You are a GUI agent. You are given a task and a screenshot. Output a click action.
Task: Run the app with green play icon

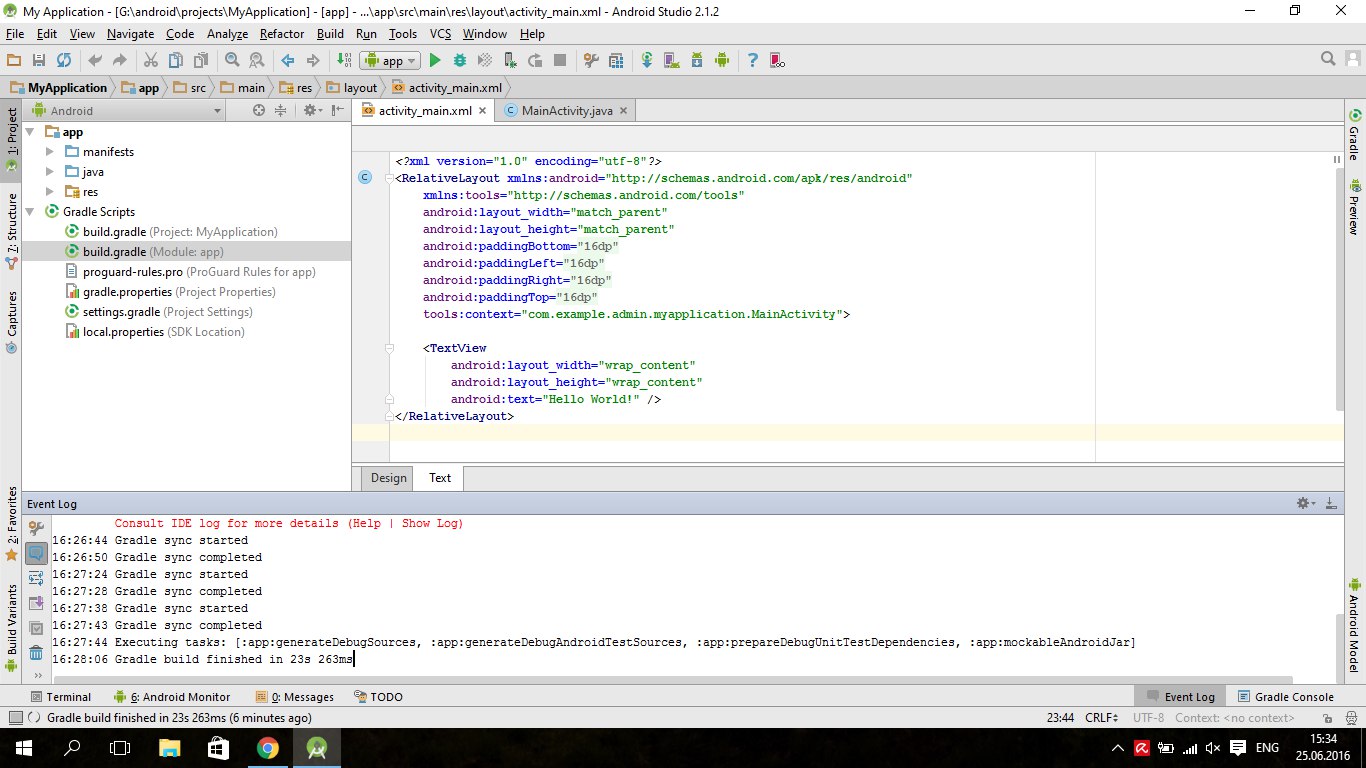435,60
